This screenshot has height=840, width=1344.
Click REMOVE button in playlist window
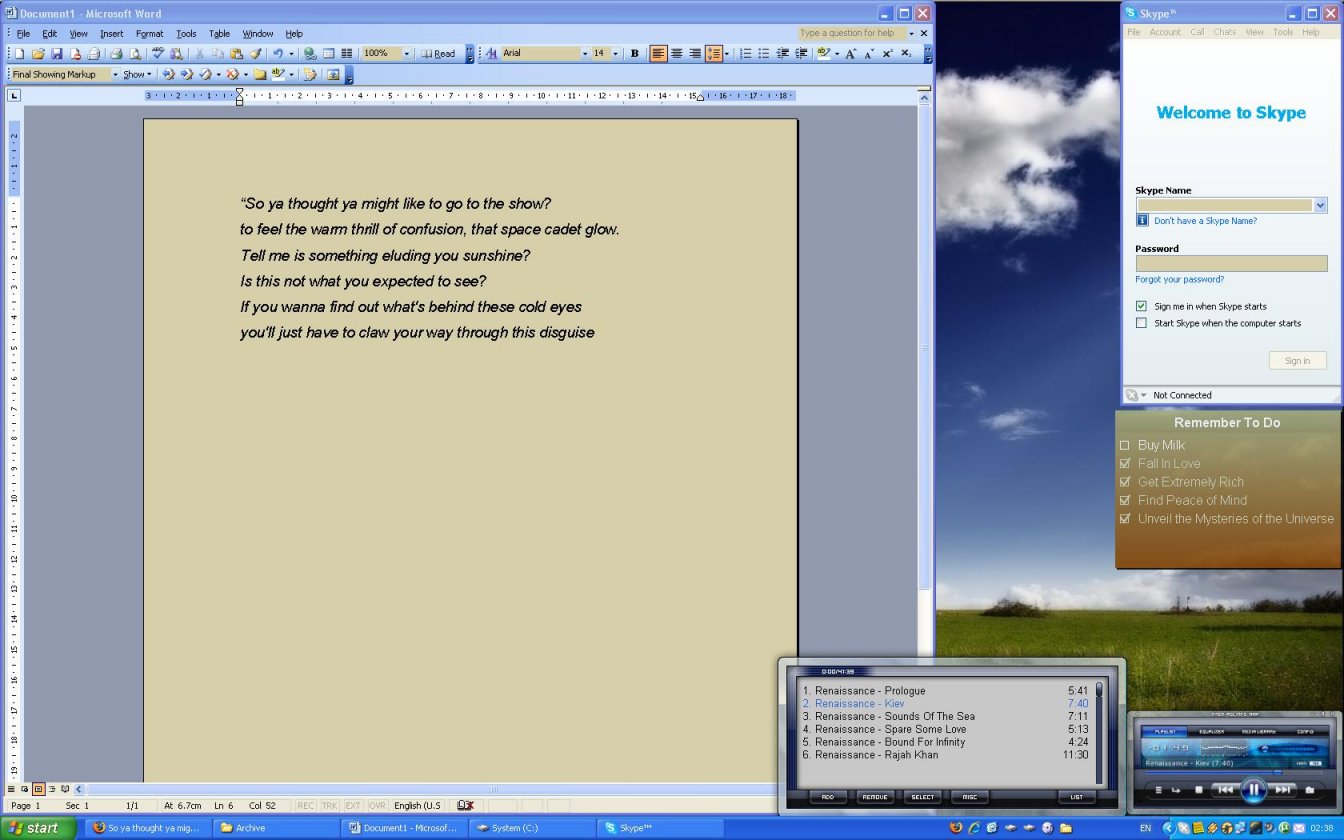875,797
